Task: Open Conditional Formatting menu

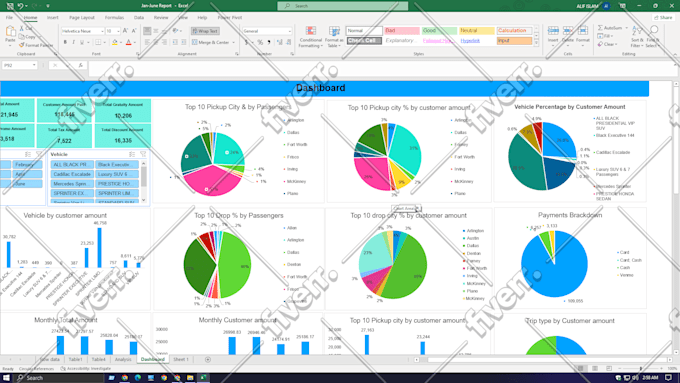Action: pos(311,37)
